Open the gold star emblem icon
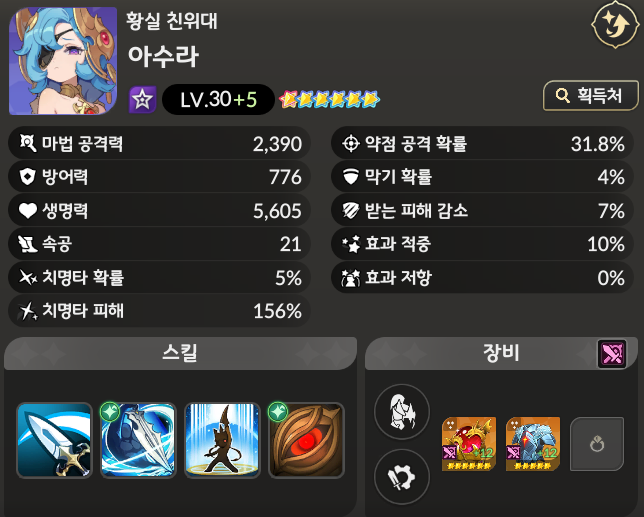644x517 pixels. [615, 24]
